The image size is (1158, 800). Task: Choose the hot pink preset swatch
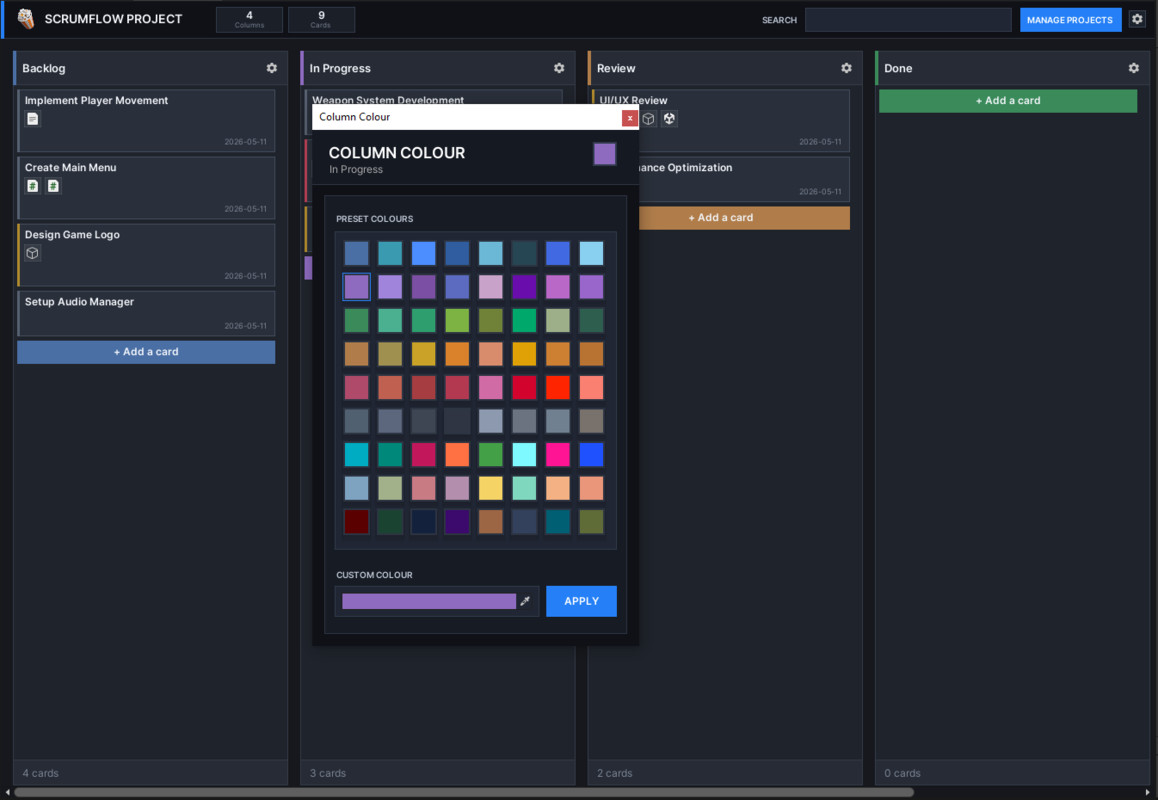click(x=558, y=454)
